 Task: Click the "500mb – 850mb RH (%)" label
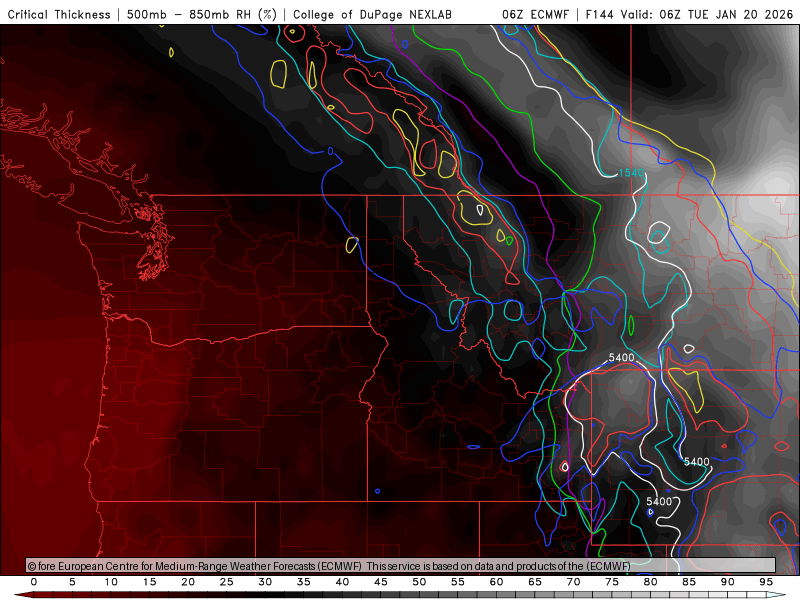click(202, 15)
